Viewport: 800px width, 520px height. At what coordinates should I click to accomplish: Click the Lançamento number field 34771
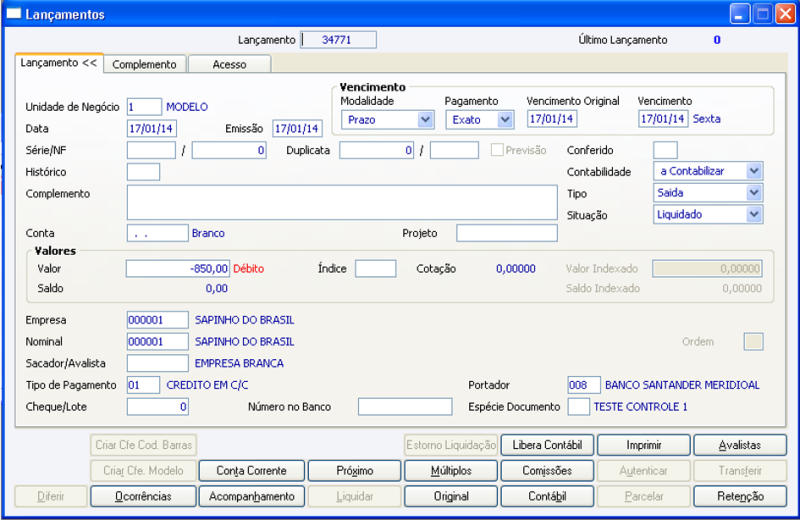[x=339, y=40]
